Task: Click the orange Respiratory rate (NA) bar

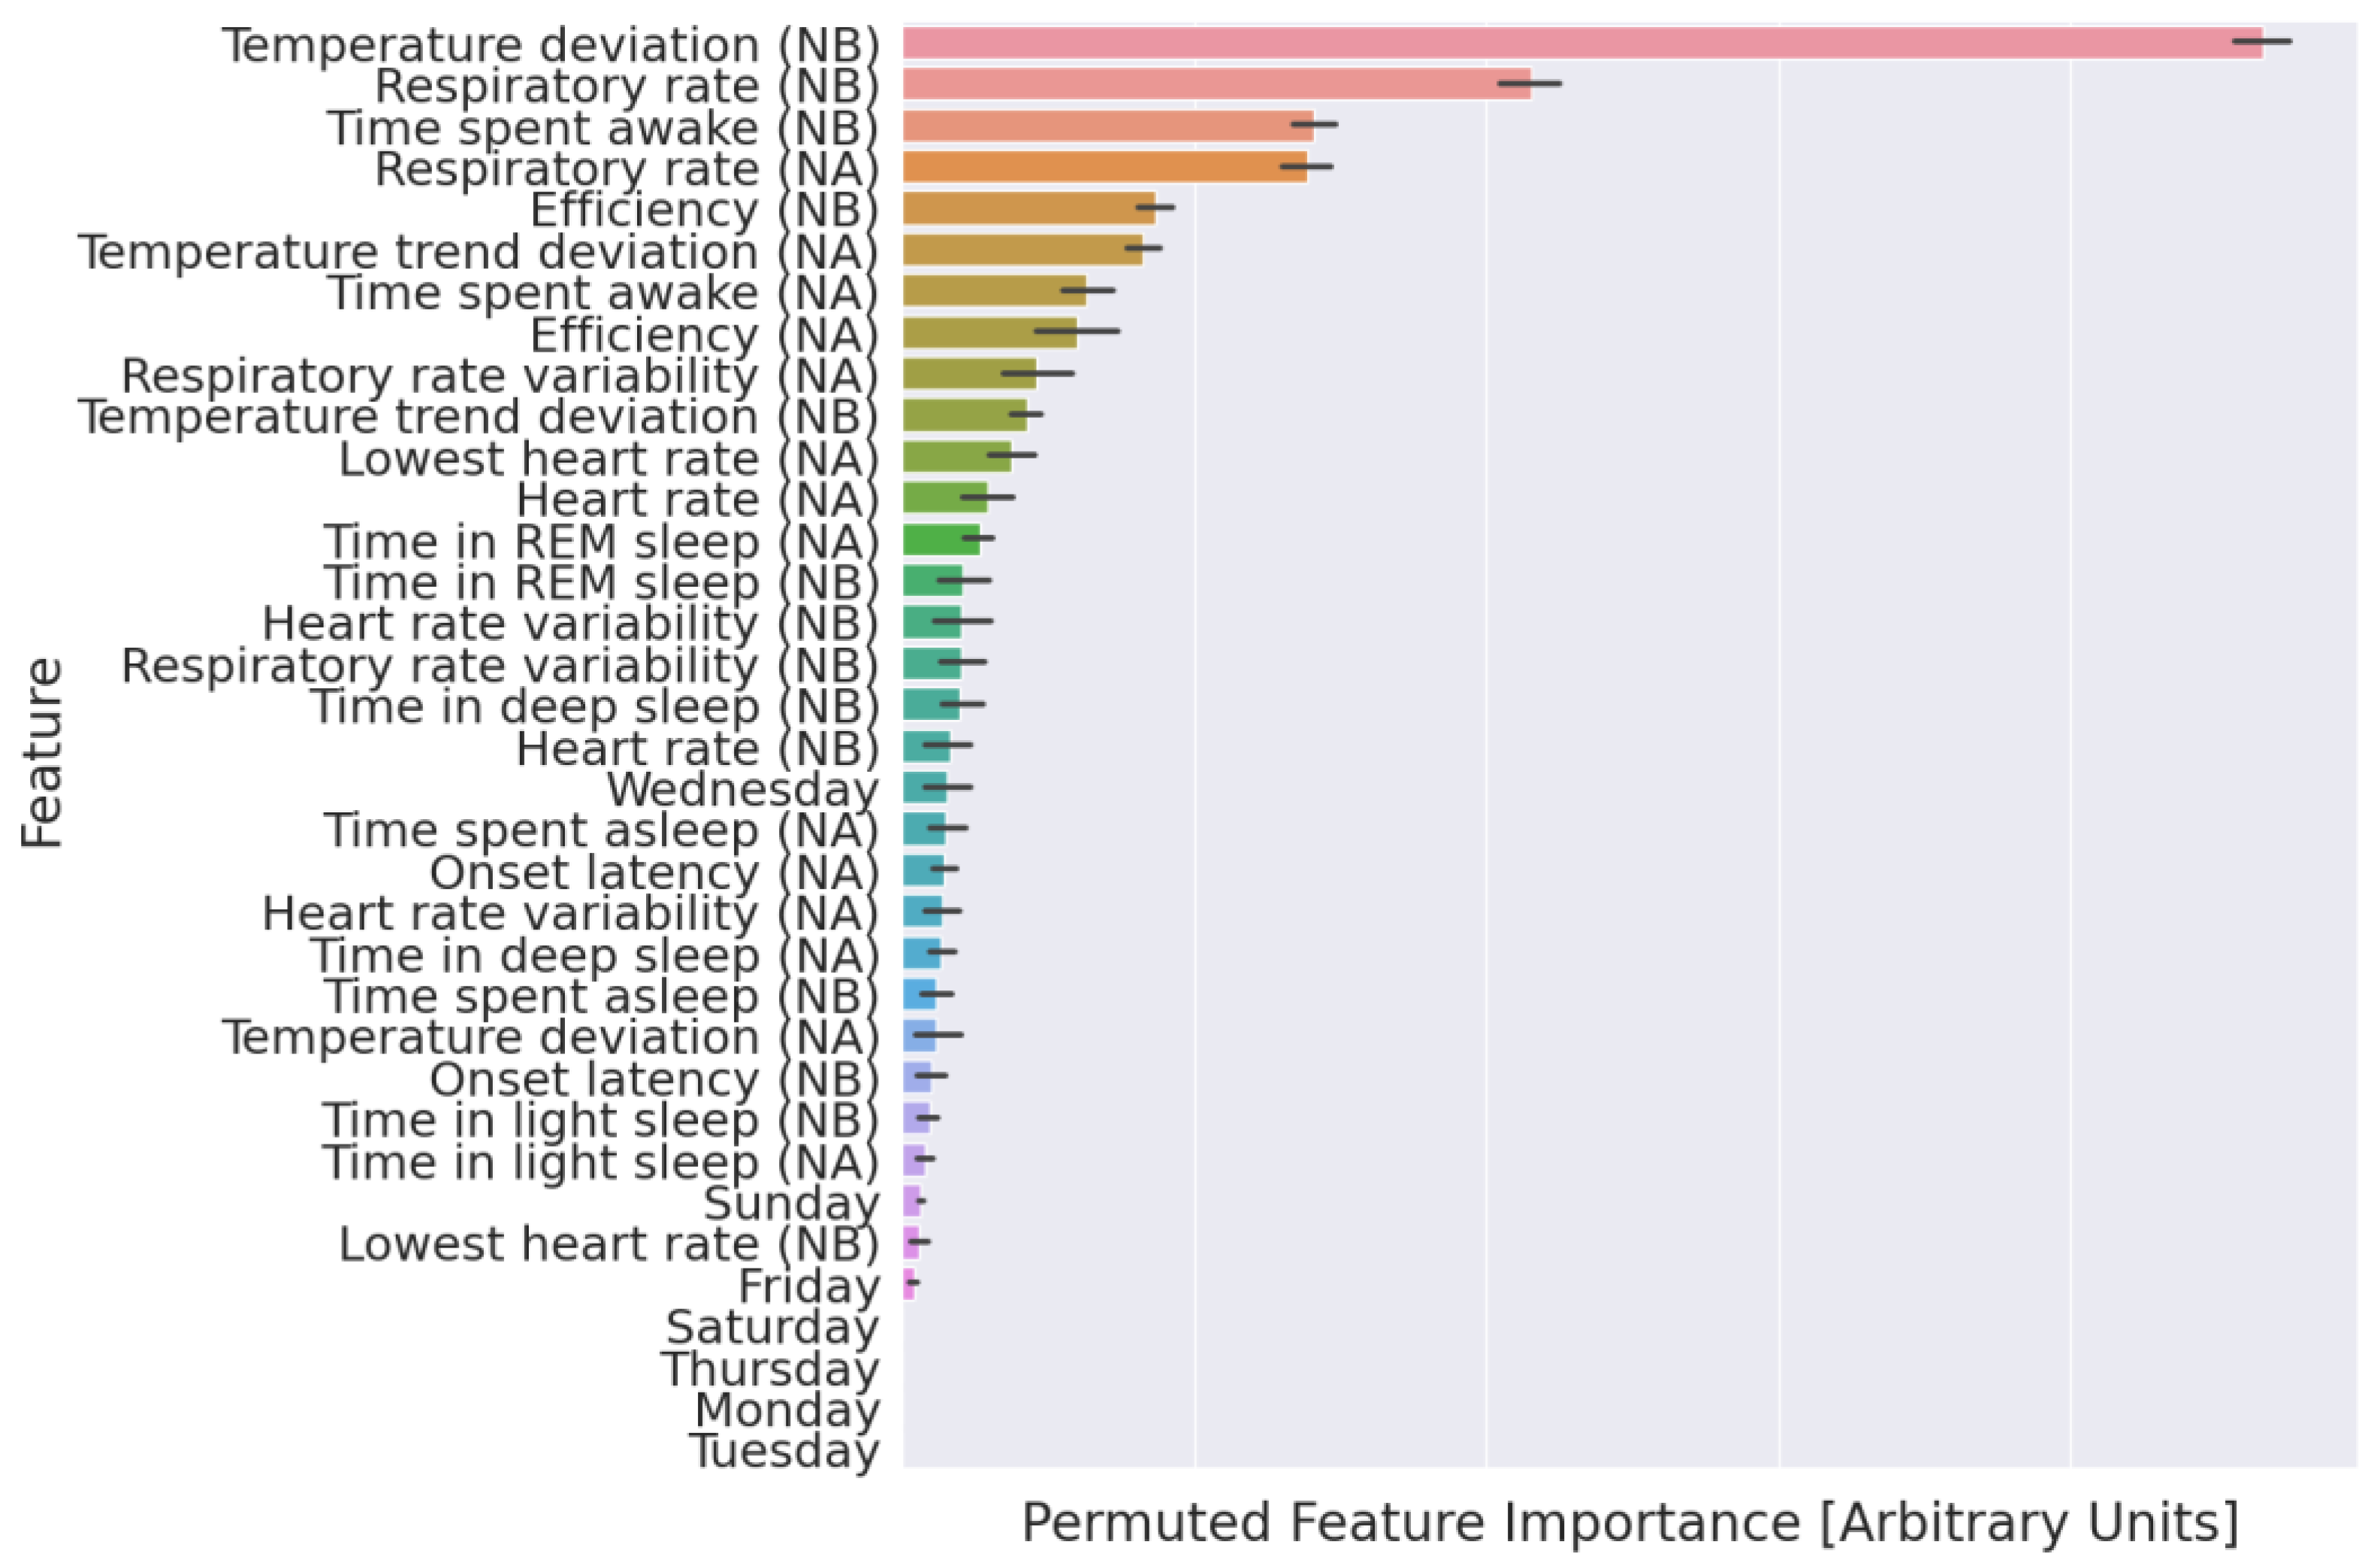Action: pos(1104,167)
